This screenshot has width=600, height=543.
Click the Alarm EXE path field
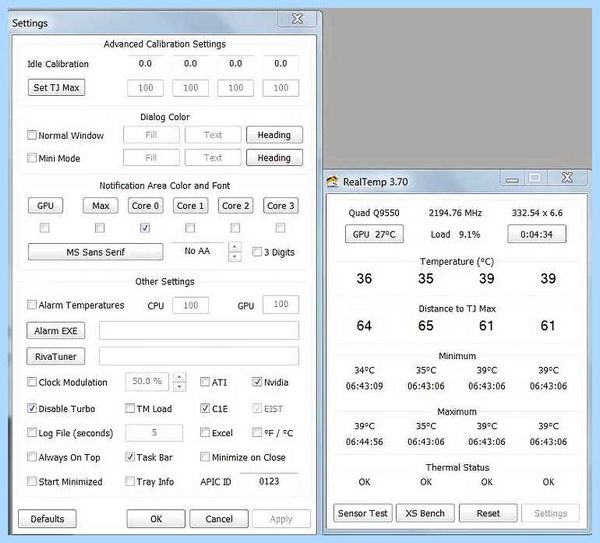click(199, 330)
